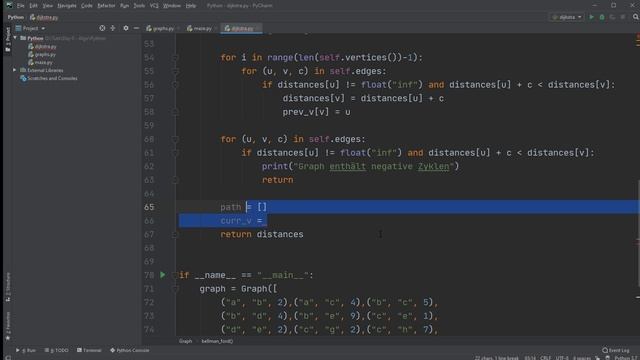The height and width of the screenshot is (360, 640).
Task: Click the green Run button in toolbar
Action: (x=591, y=17)
